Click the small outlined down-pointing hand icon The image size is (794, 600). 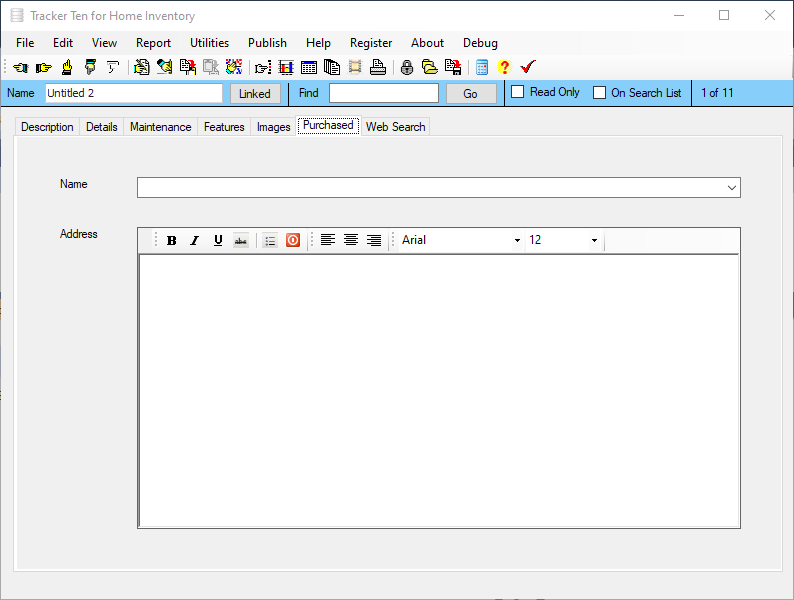[x=113, y=67]
